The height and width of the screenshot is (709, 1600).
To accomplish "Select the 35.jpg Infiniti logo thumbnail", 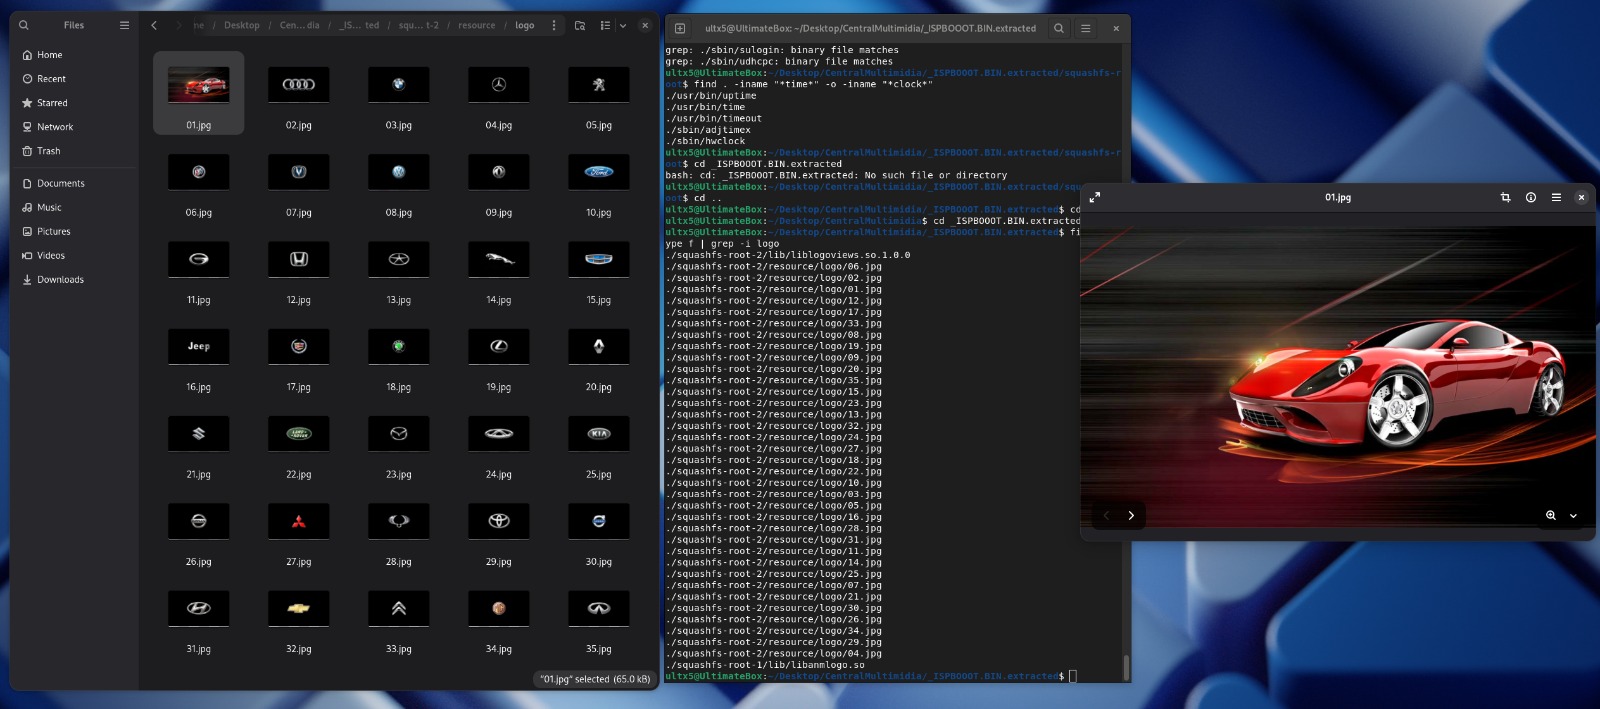I will tap(598, 608).
